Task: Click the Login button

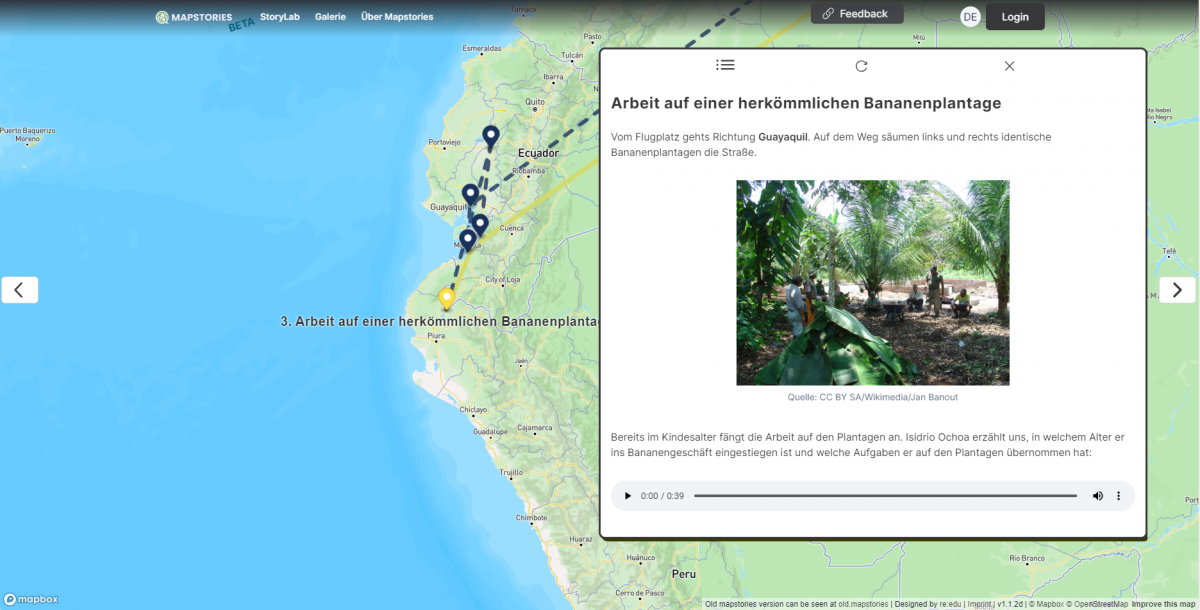Action: tap(1015, 17)
